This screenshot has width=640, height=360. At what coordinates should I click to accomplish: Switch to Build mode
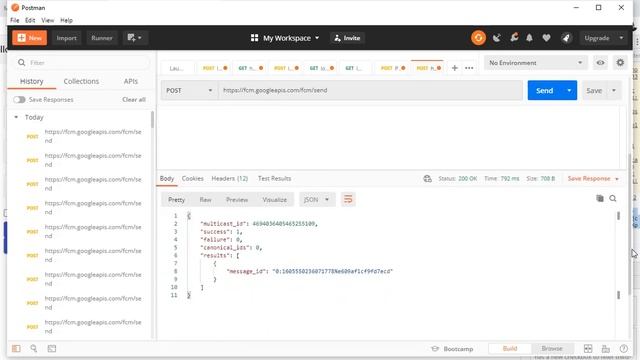(510, 349)
